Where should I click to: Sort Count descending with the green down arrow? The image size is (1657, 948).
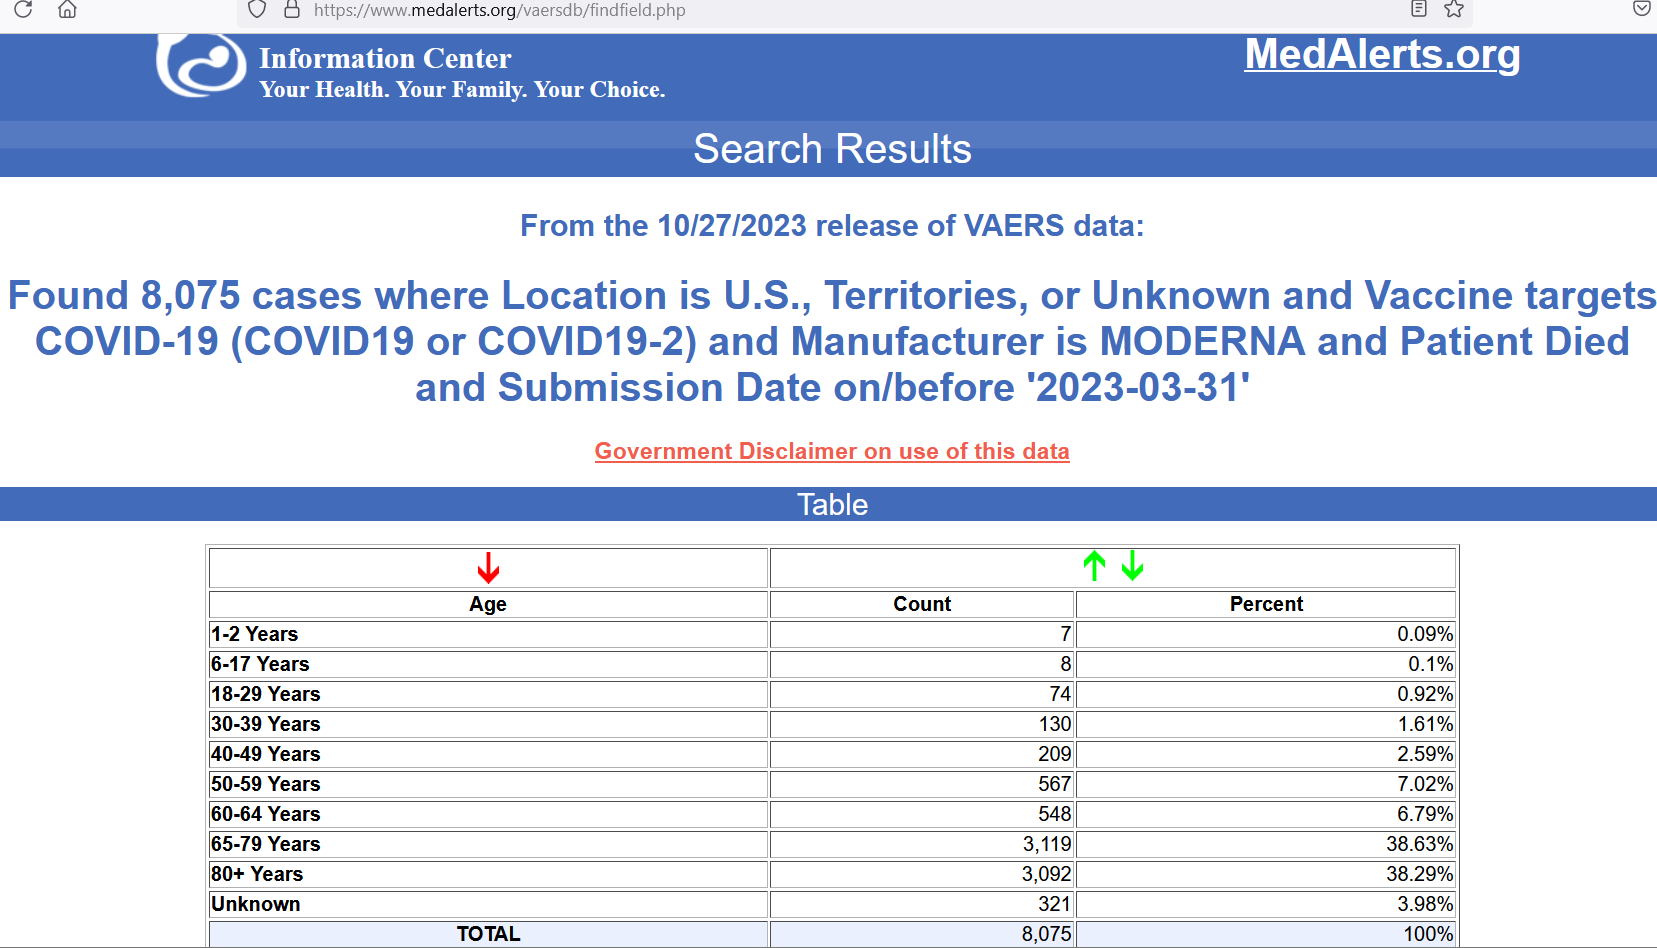point(1132,566)
